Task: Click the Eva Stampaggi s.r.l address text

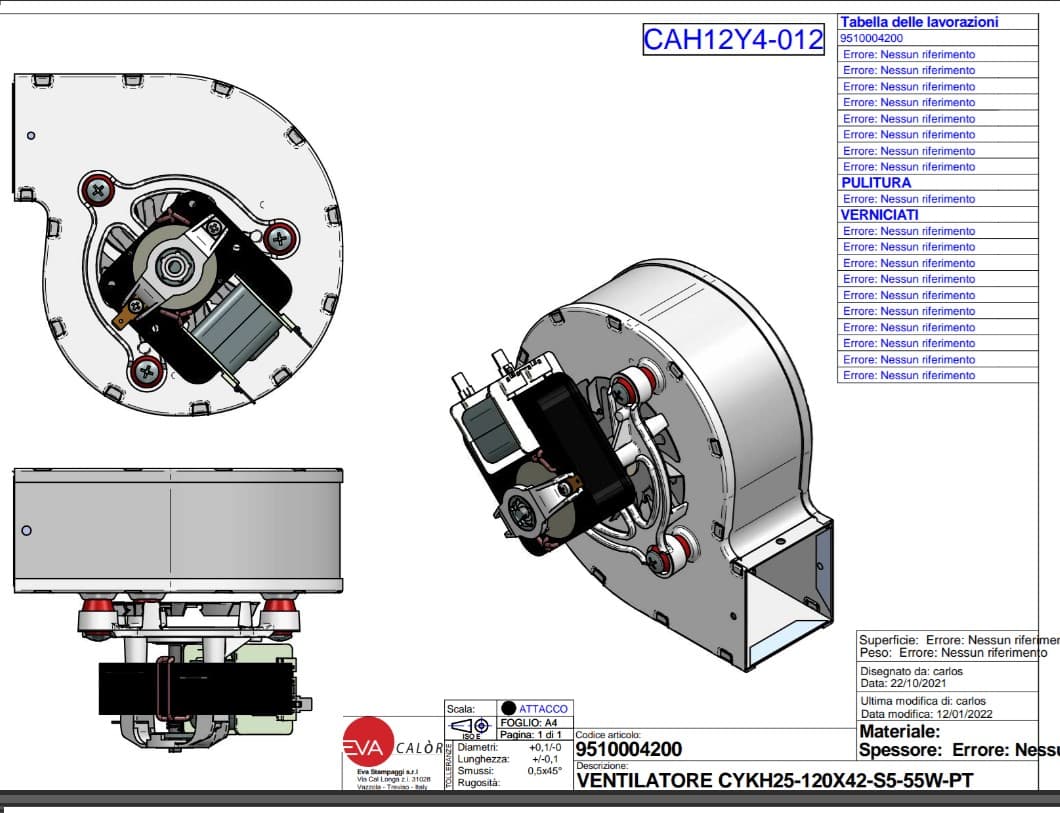Action: 393,779
